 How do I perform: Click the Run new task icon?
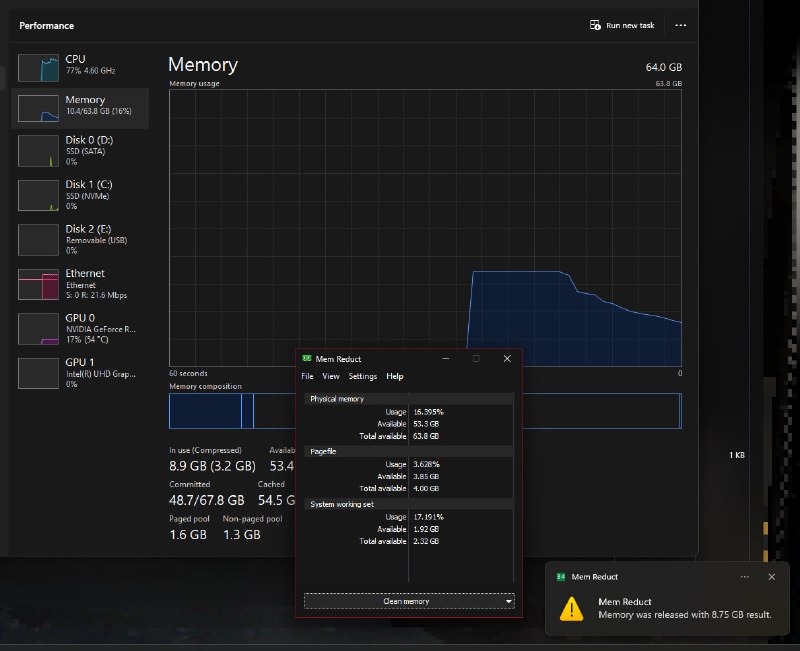[596, 25]
